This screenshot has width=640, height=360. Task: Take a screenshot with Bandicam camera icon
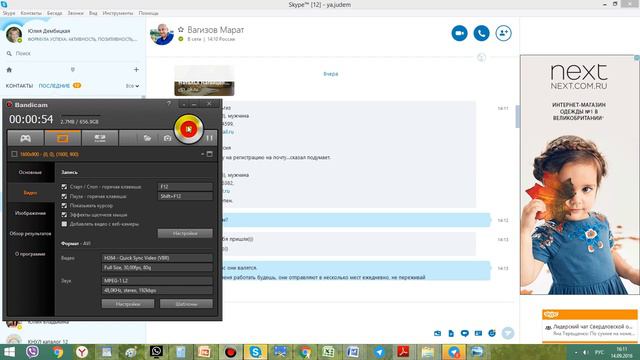tap(167, 138)
